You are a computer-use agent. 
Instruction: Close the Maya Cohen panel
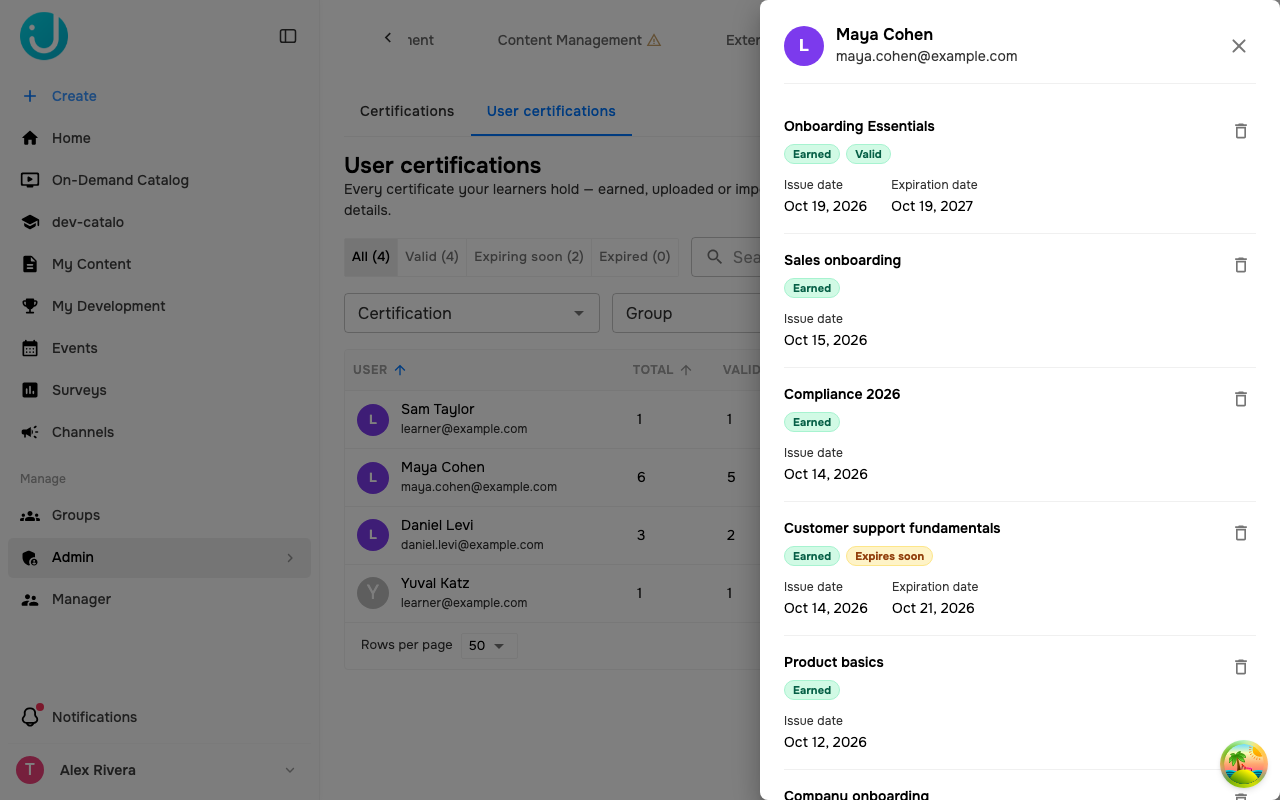click(x=1239, y=46)
